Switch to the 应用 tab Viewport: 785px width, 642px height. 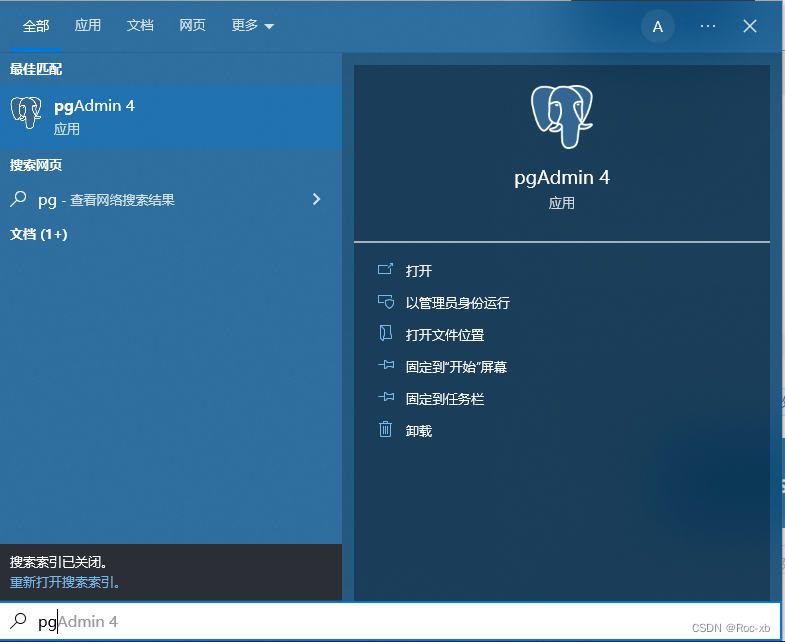88,25
